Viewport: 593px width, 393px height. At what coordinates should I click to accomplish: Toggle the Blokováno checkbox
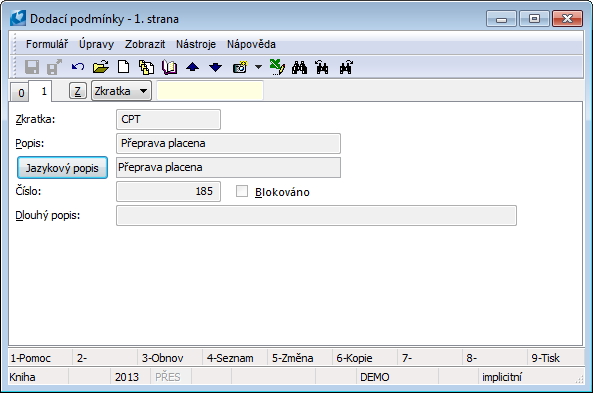coord(242,191)
